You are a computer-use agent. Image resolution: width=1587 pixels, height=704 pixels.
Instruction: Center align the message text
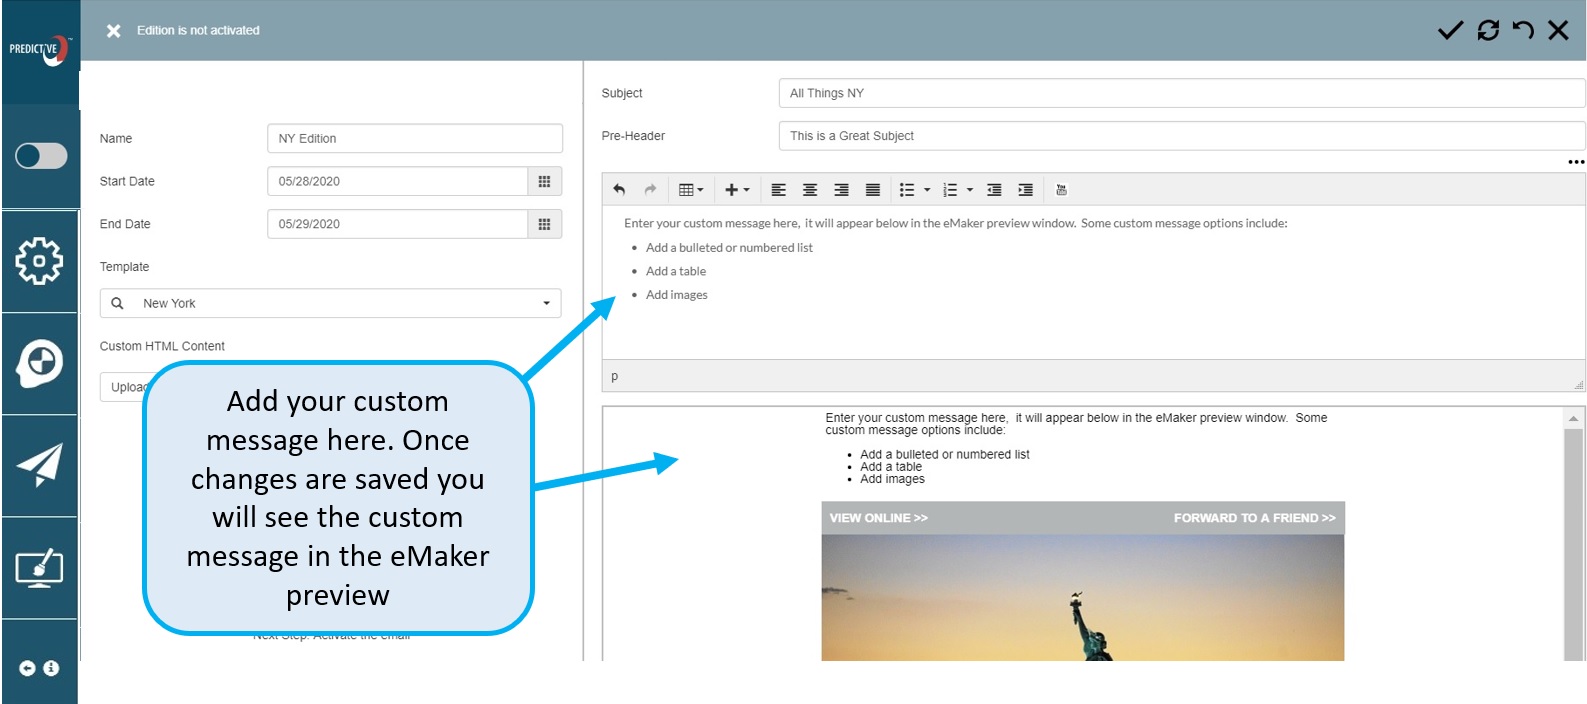(810, 190)
